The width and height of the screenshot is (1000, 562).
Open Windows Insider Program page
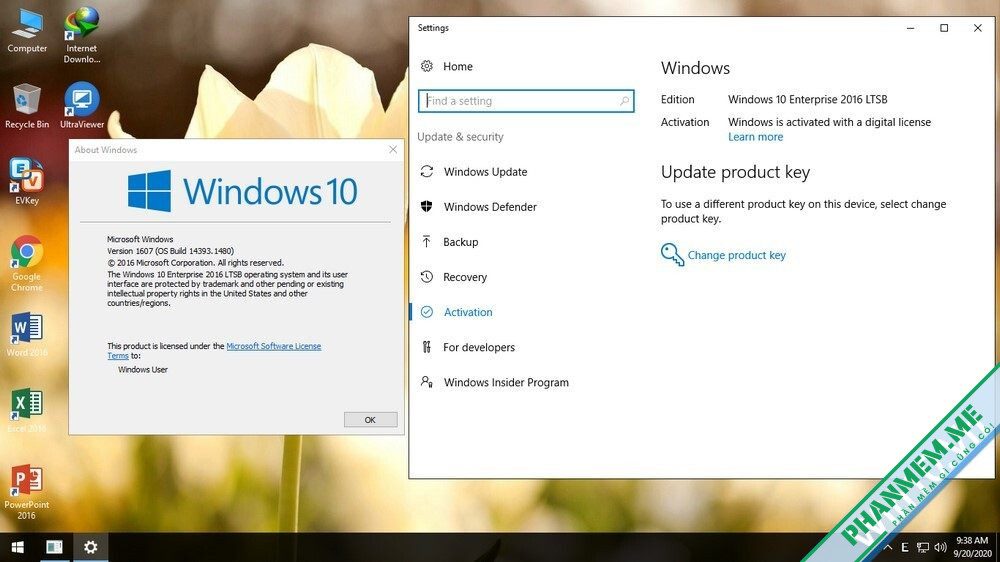[x=506, y=382]
